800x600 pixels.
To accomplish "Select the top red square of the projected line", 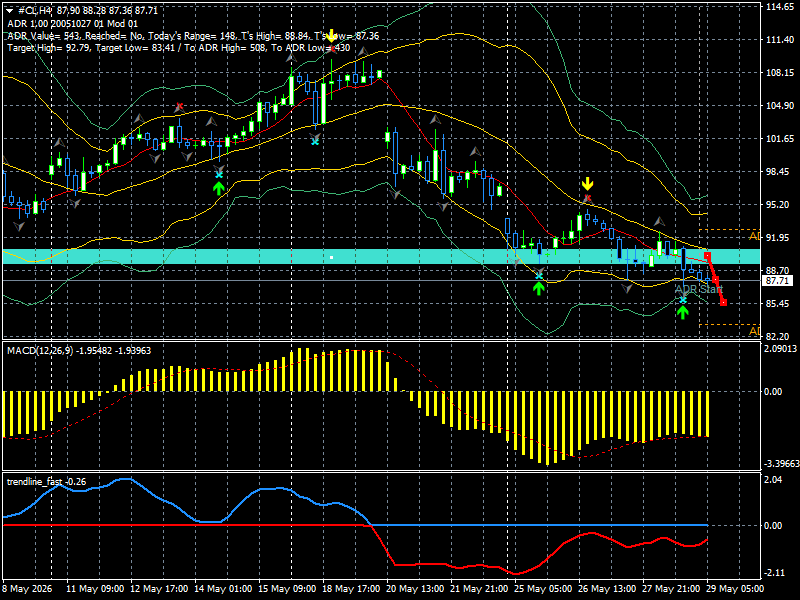I will click(x=708, y=255).
